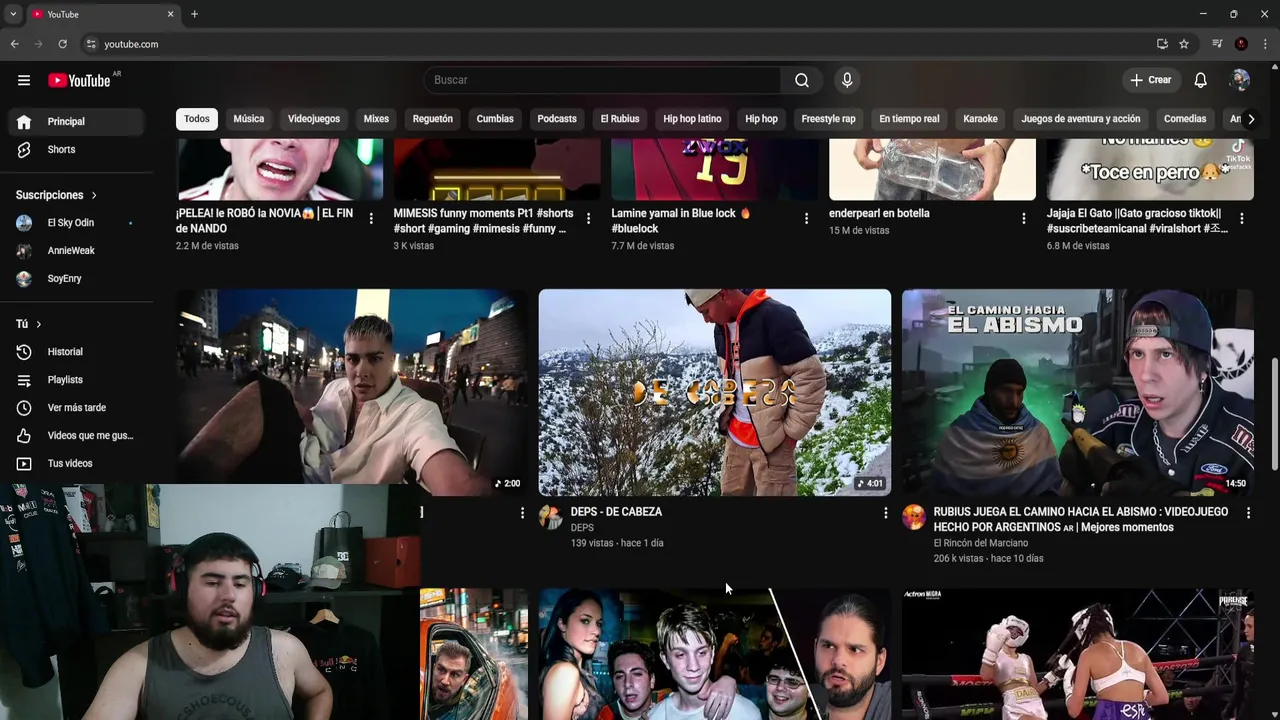Image resolution: width=1280 pixels, height=720 pixels.
Task: Open Tus videos in the sidebar
Action: coord(78,464)
